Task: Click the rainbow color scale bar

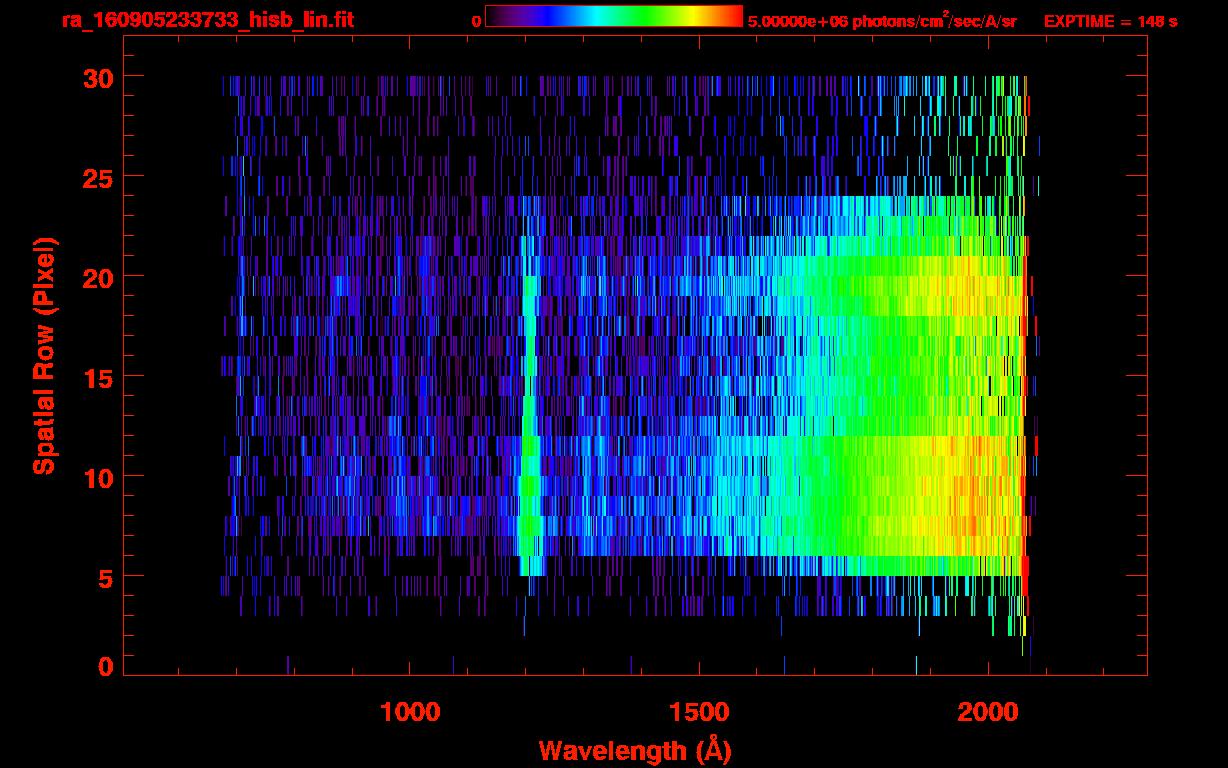Action: coord(614,16)
